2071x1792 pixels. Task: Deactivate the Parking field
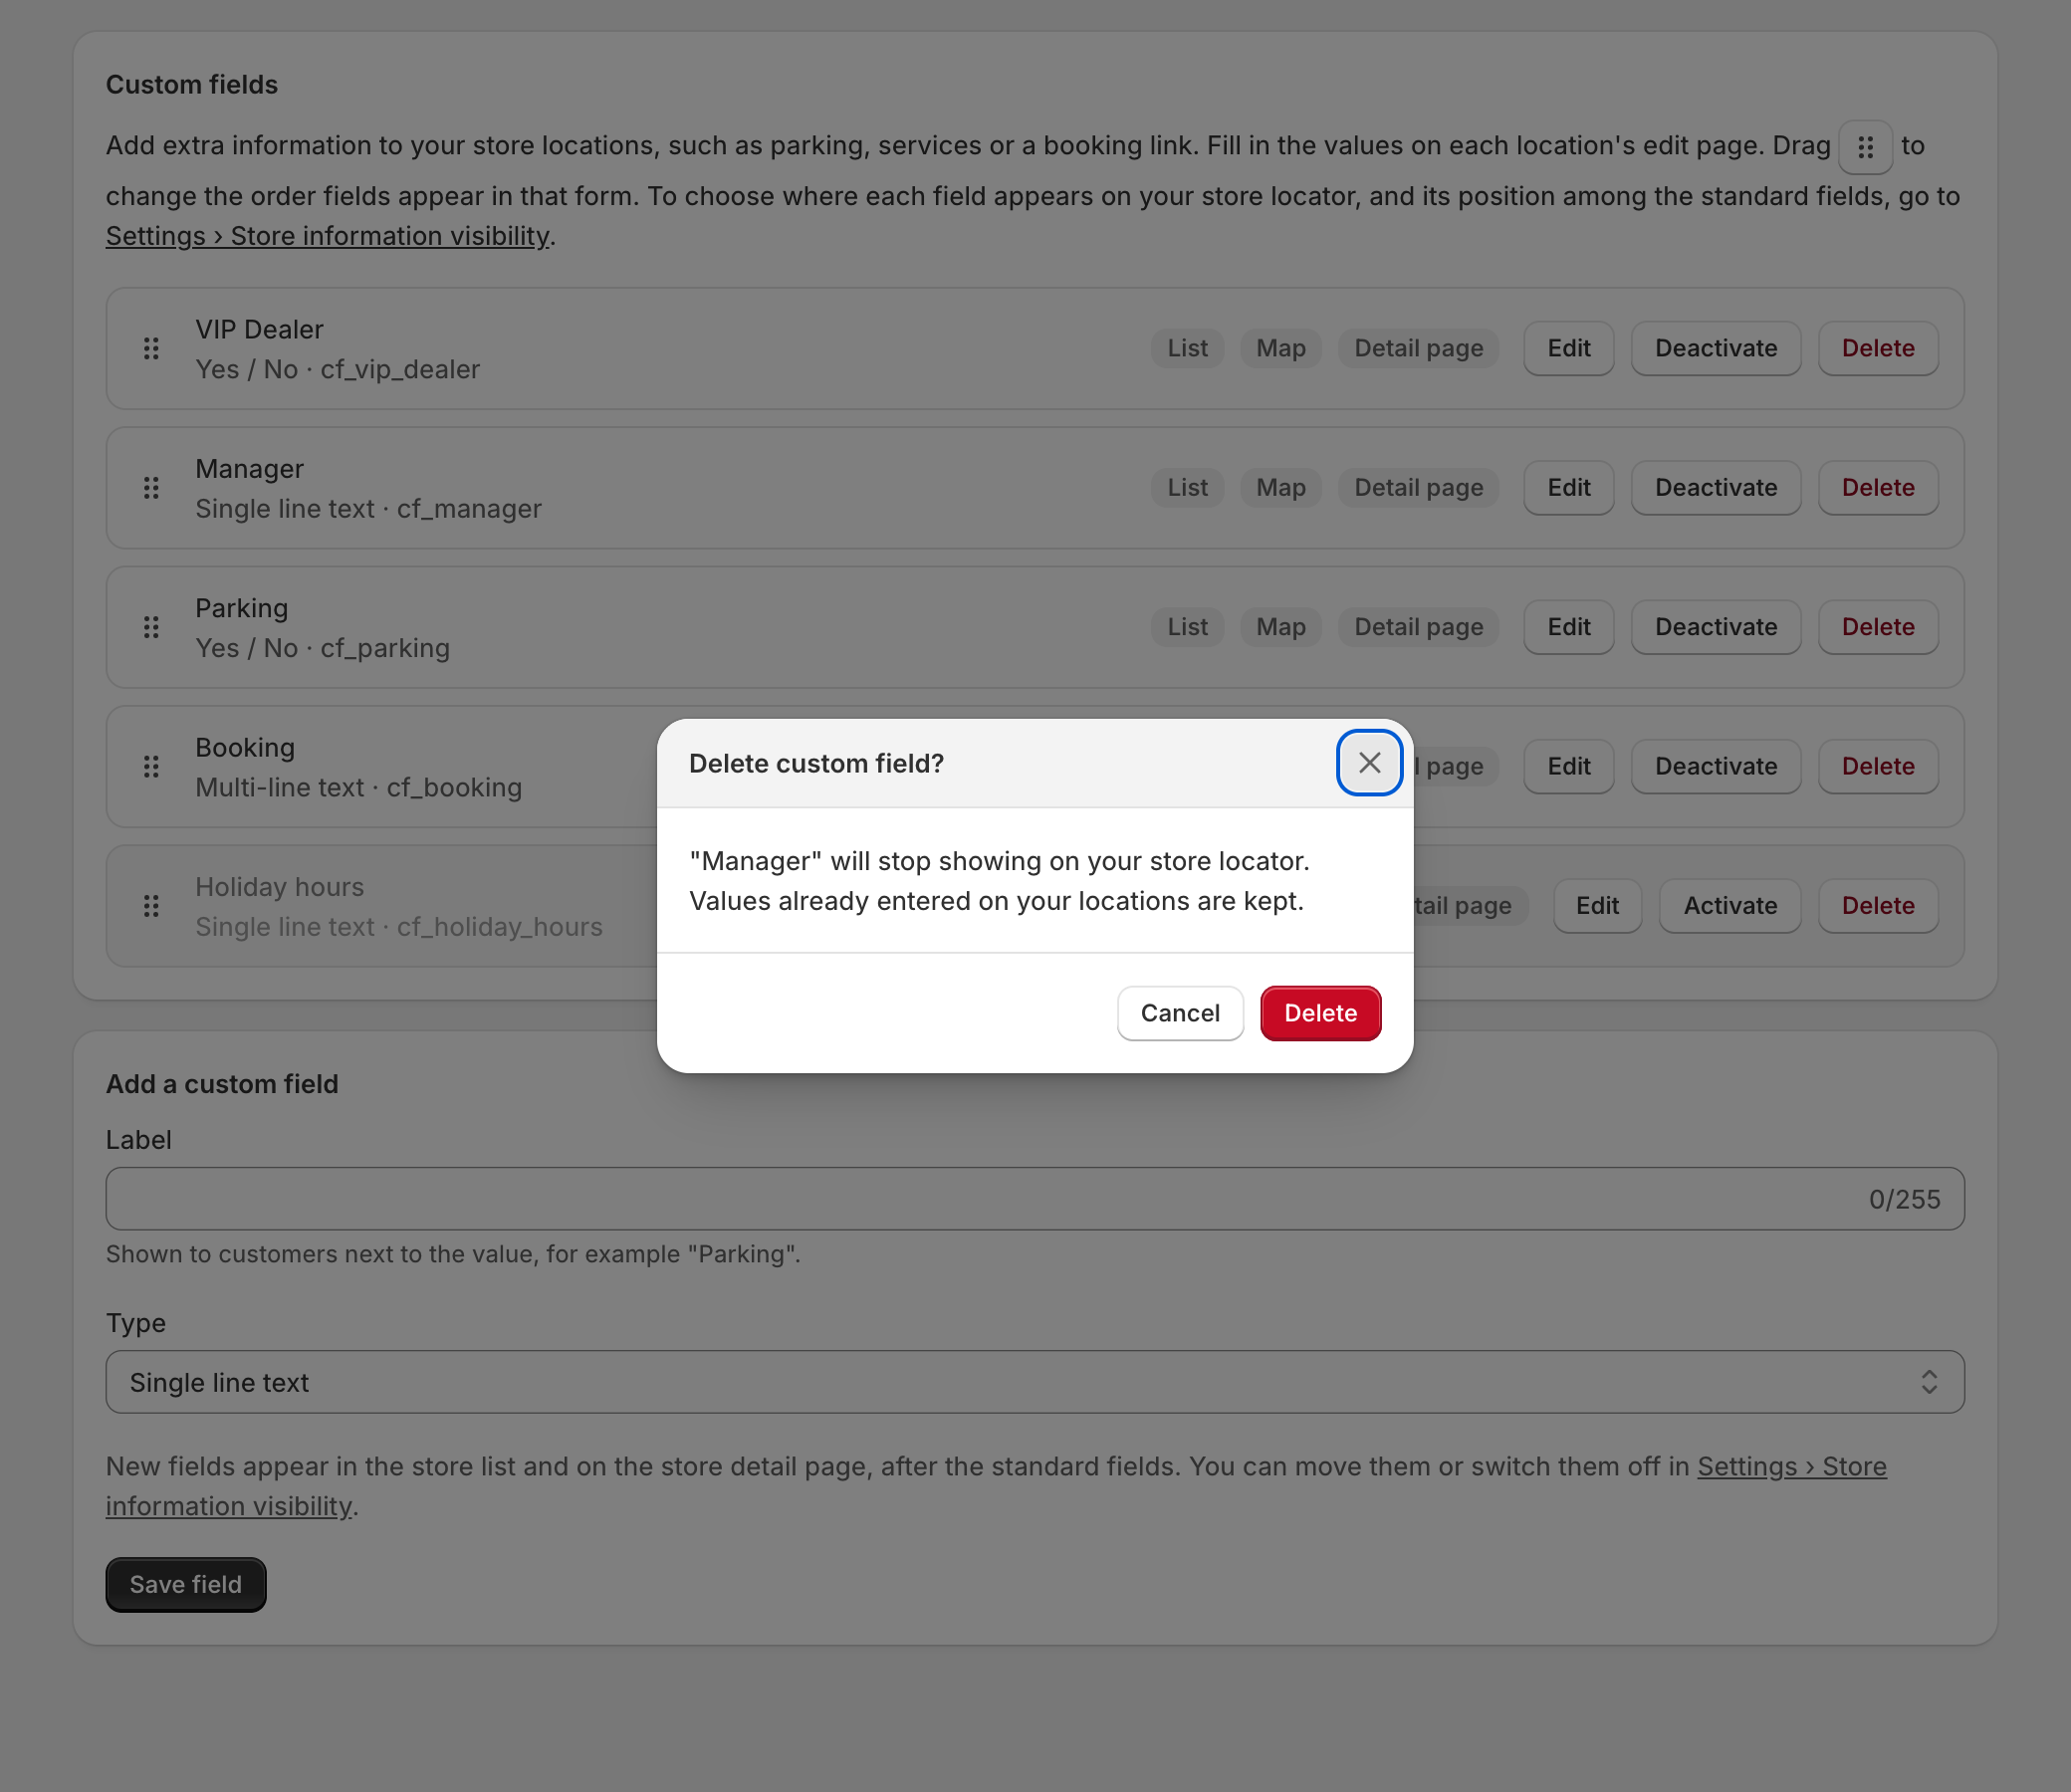tap(1716, 627)
